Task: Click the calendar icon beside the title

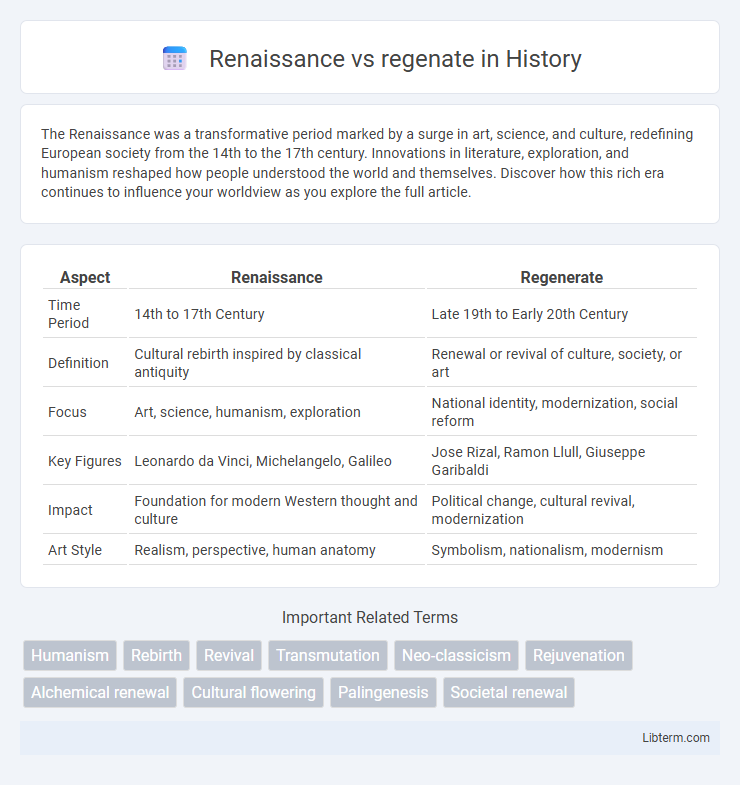Action: pos(175,59)
